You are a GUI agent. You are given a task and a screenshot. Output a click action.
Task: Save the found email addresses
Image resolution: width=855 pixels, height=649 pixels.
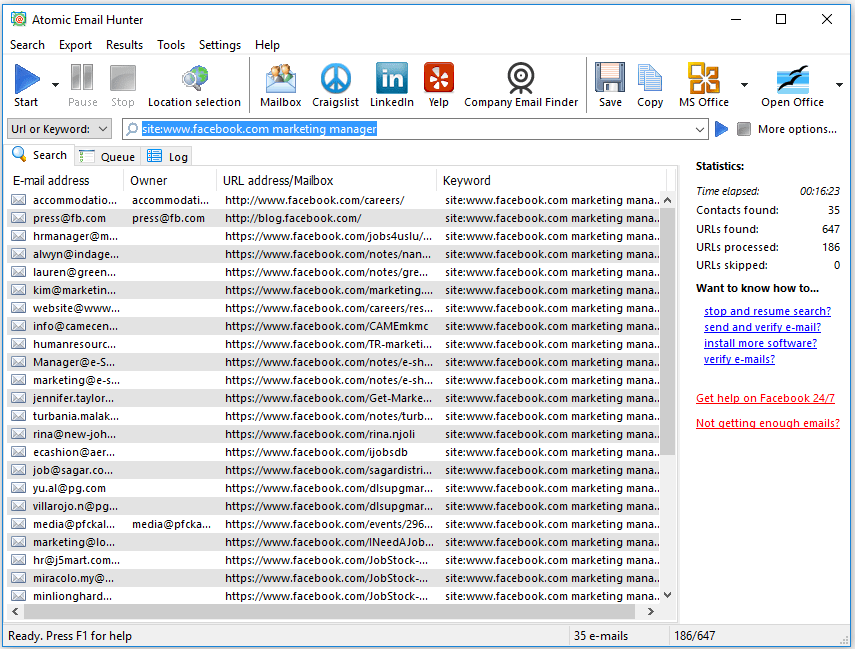click(610, 78)
